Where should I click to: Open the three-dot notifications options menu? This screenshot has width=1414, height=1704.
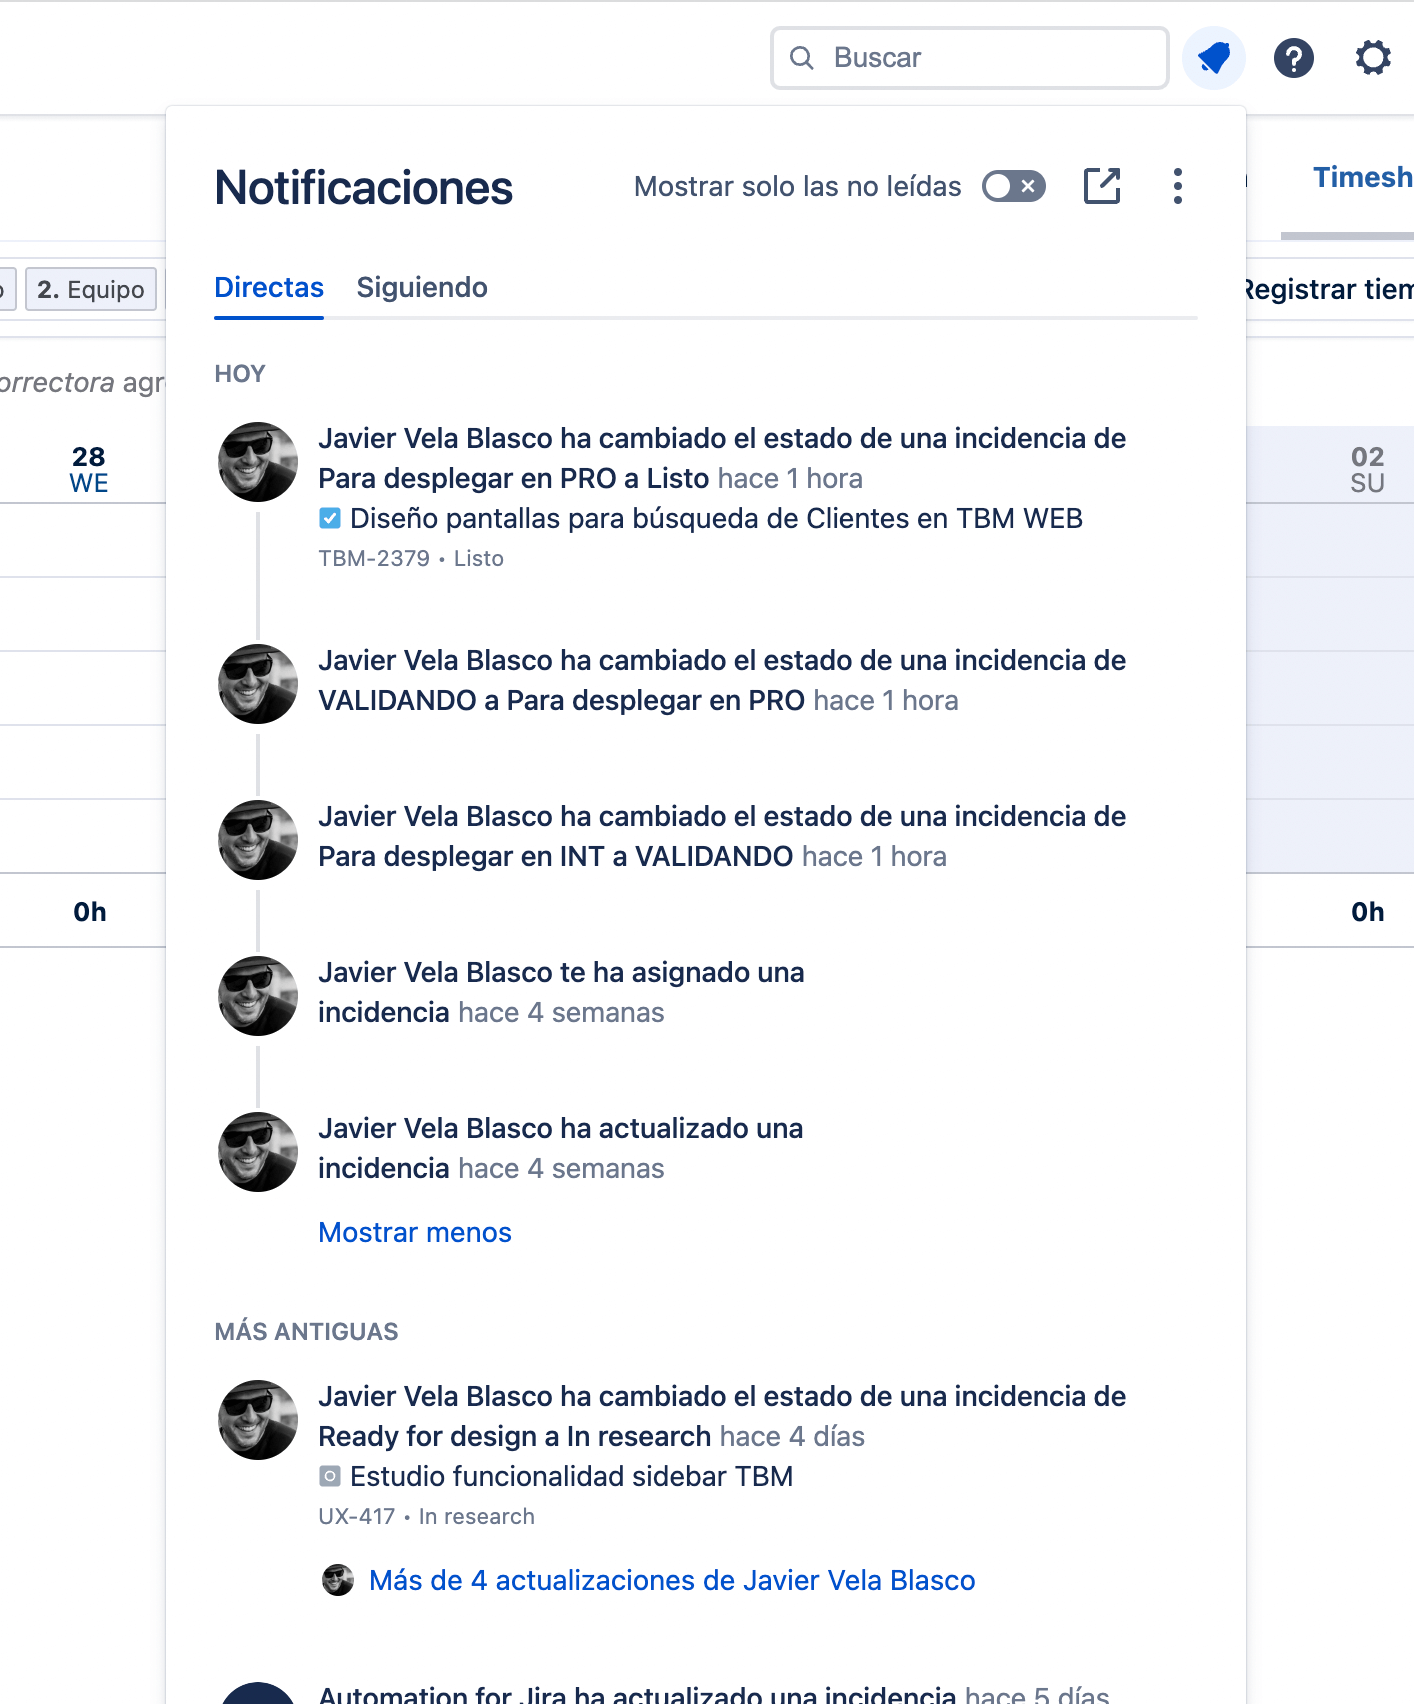(x=1178, y=186)
